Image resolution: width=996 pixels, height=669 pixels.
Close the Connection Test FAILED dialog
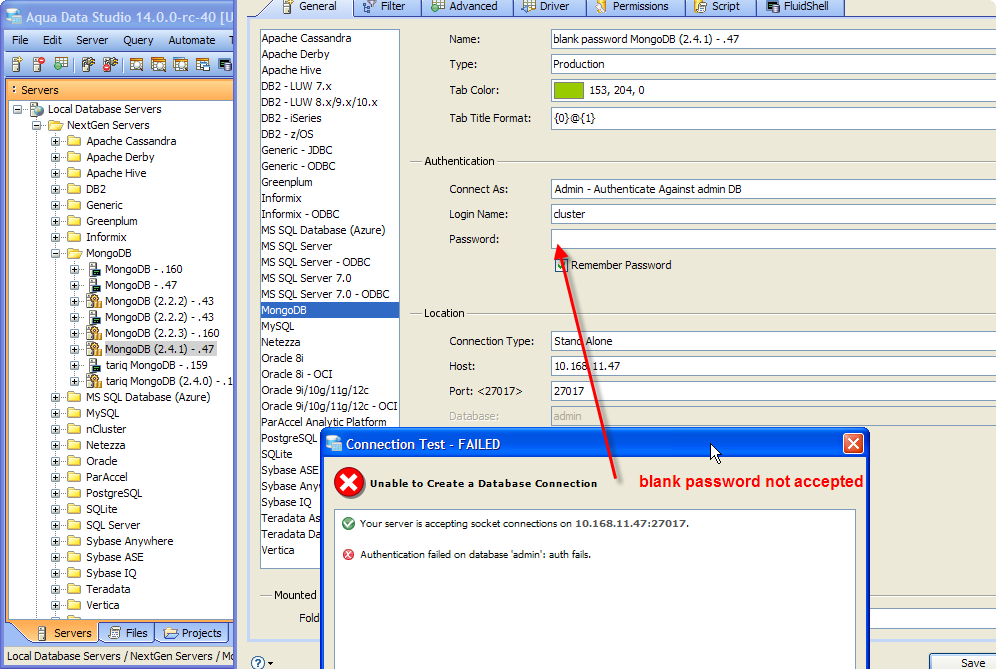pos(853,443)
